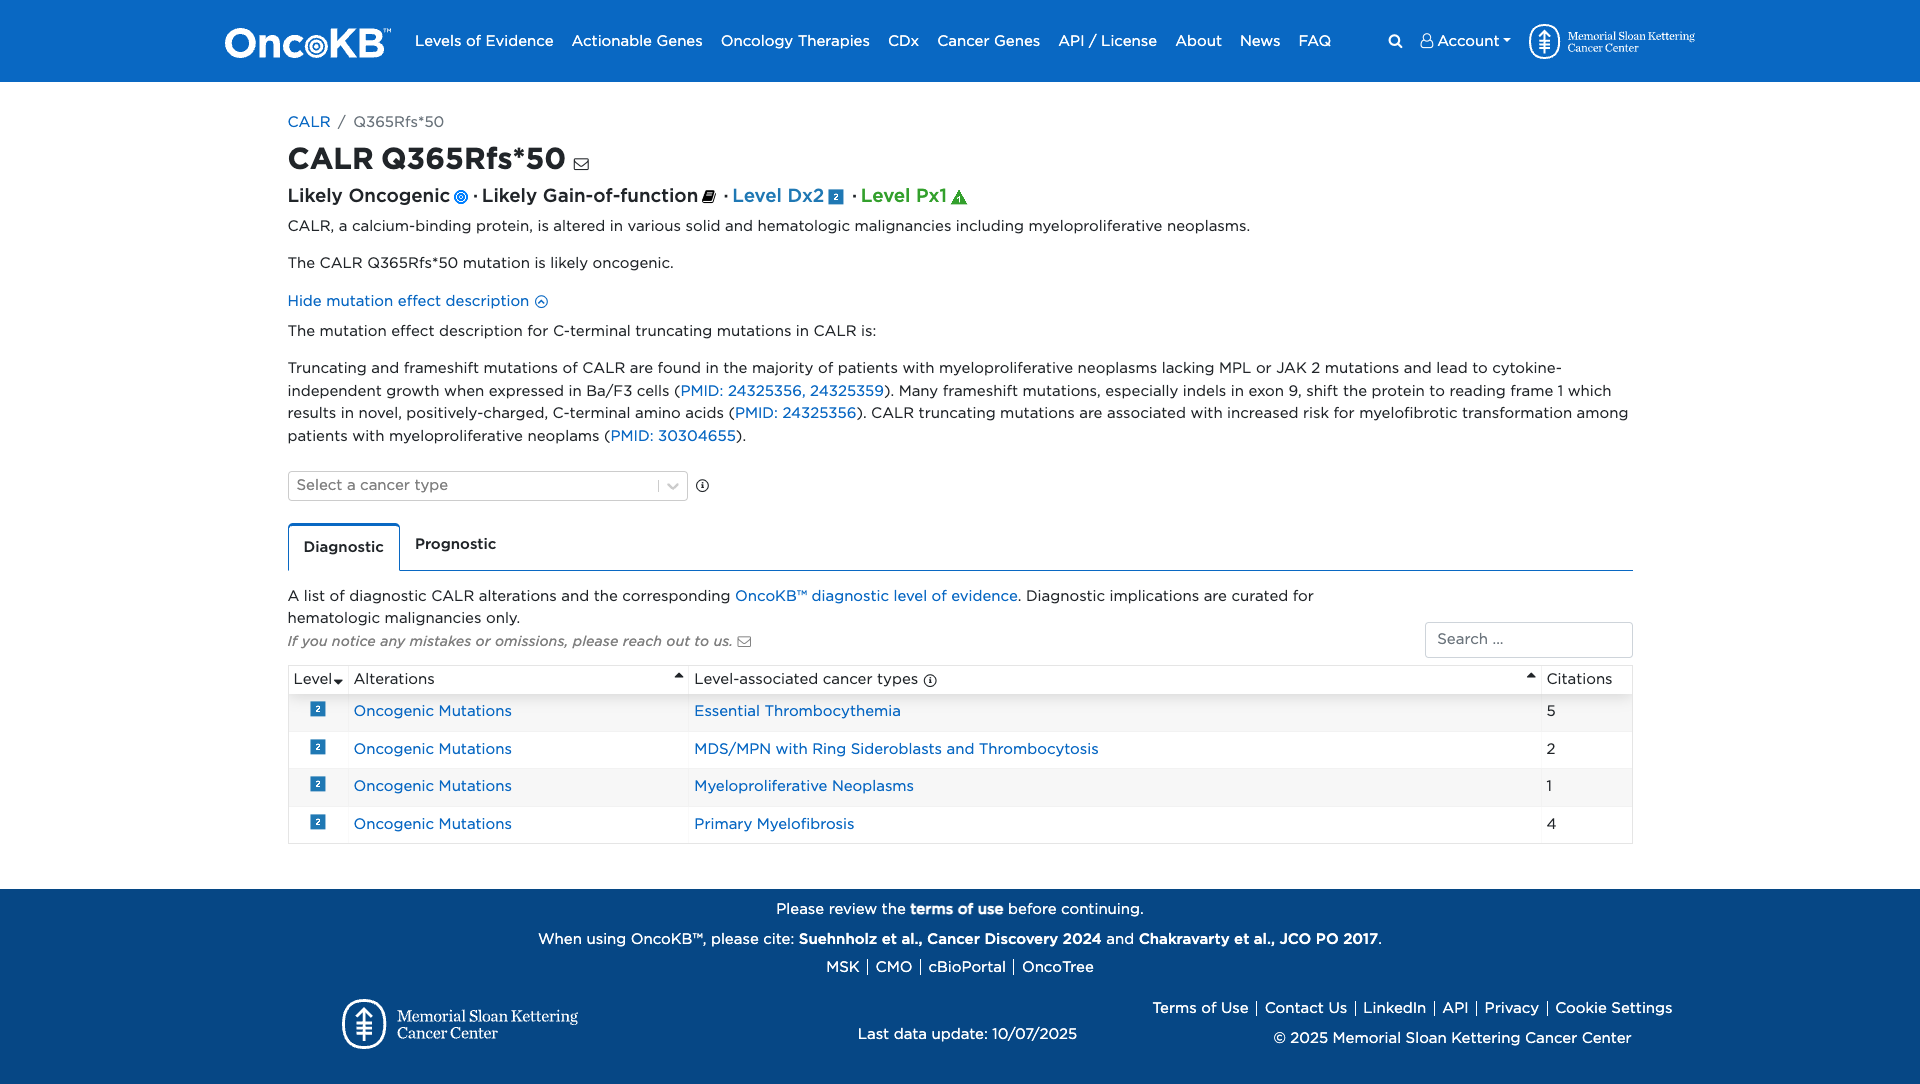This screenshot has height=1084, width=1920.
Task: Open the Account dropdown menu
Action: pos(1464,41)
